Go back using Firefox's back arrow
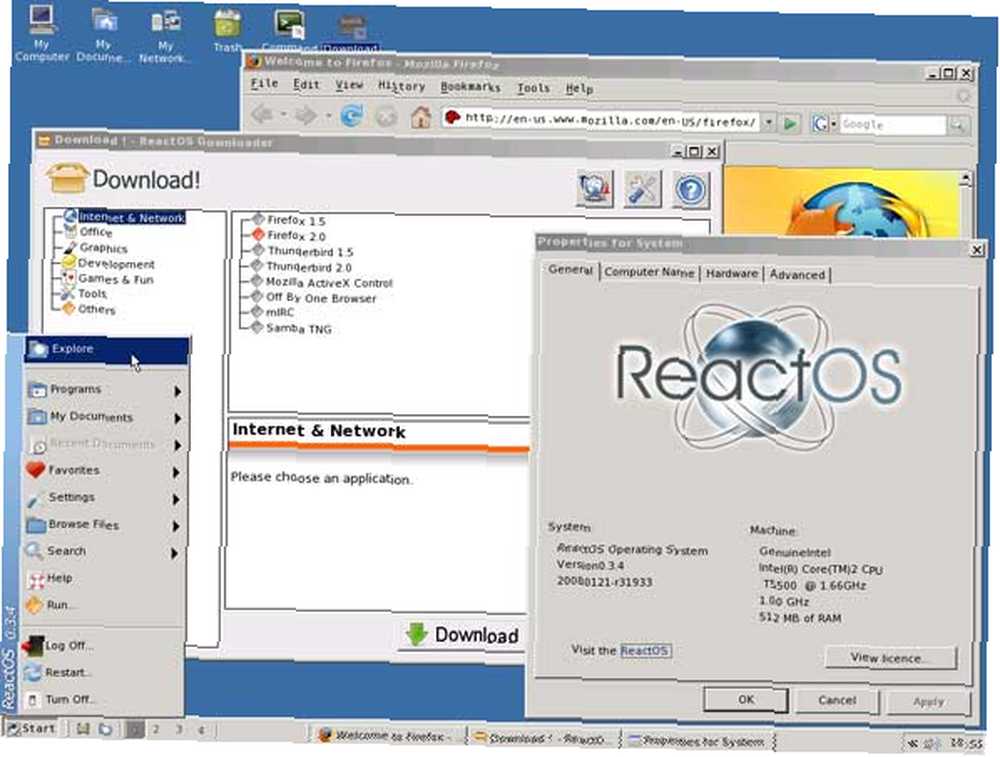Image resolution: width=1000 pixels, height=757 pixels. pyautogui.click(x=262, y=115)
